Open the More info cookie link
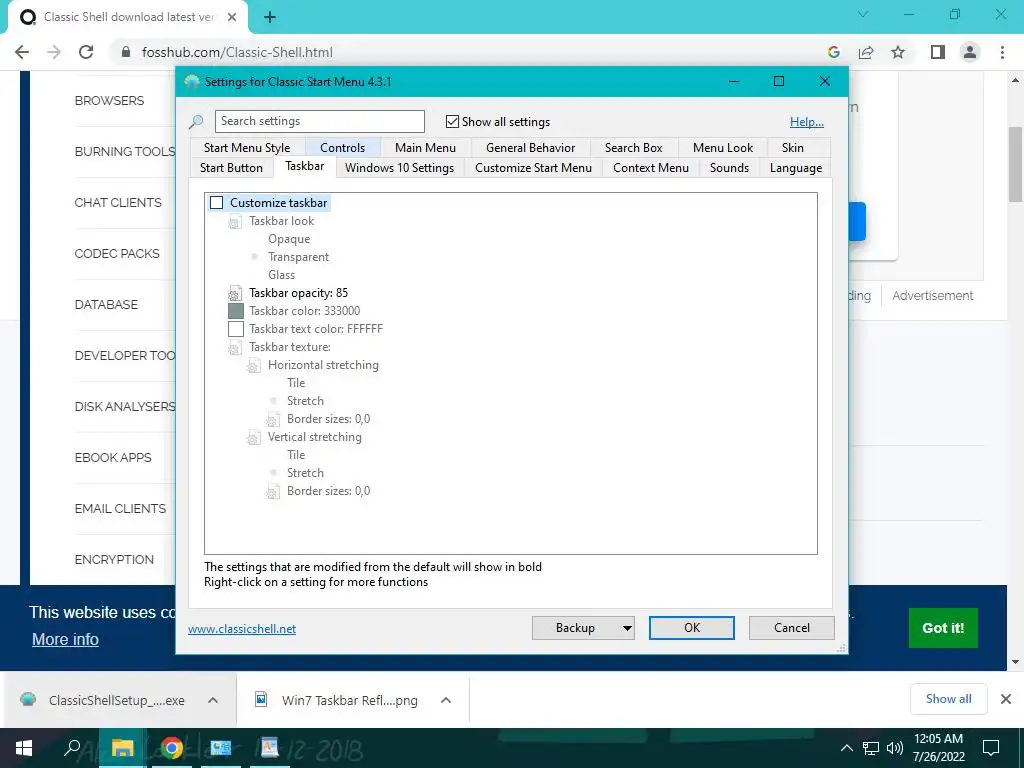 (65, 639)
